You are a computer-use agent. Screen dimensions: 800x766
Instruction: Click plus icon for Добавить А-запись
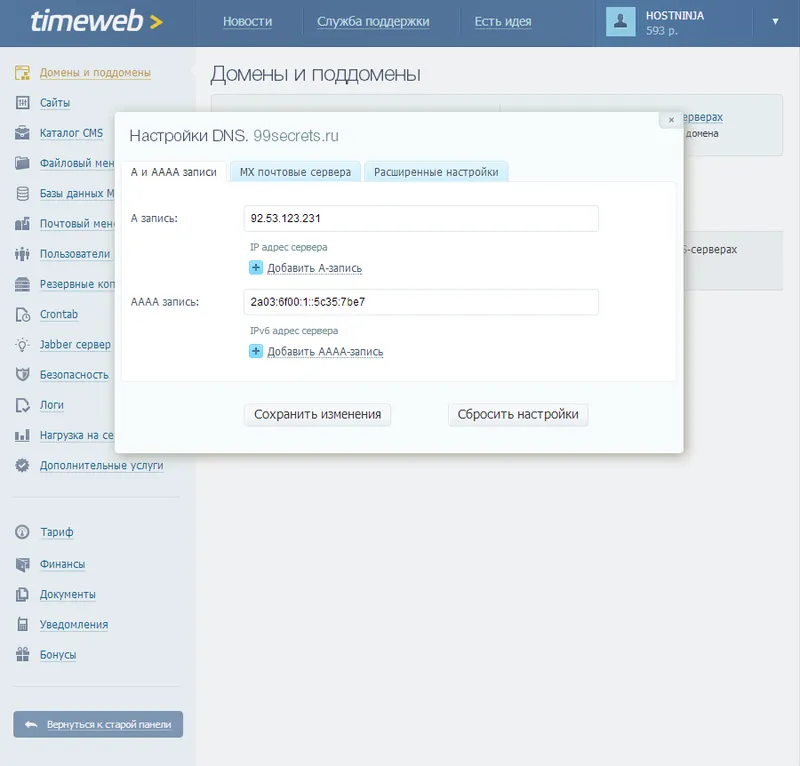coord(256,267)
